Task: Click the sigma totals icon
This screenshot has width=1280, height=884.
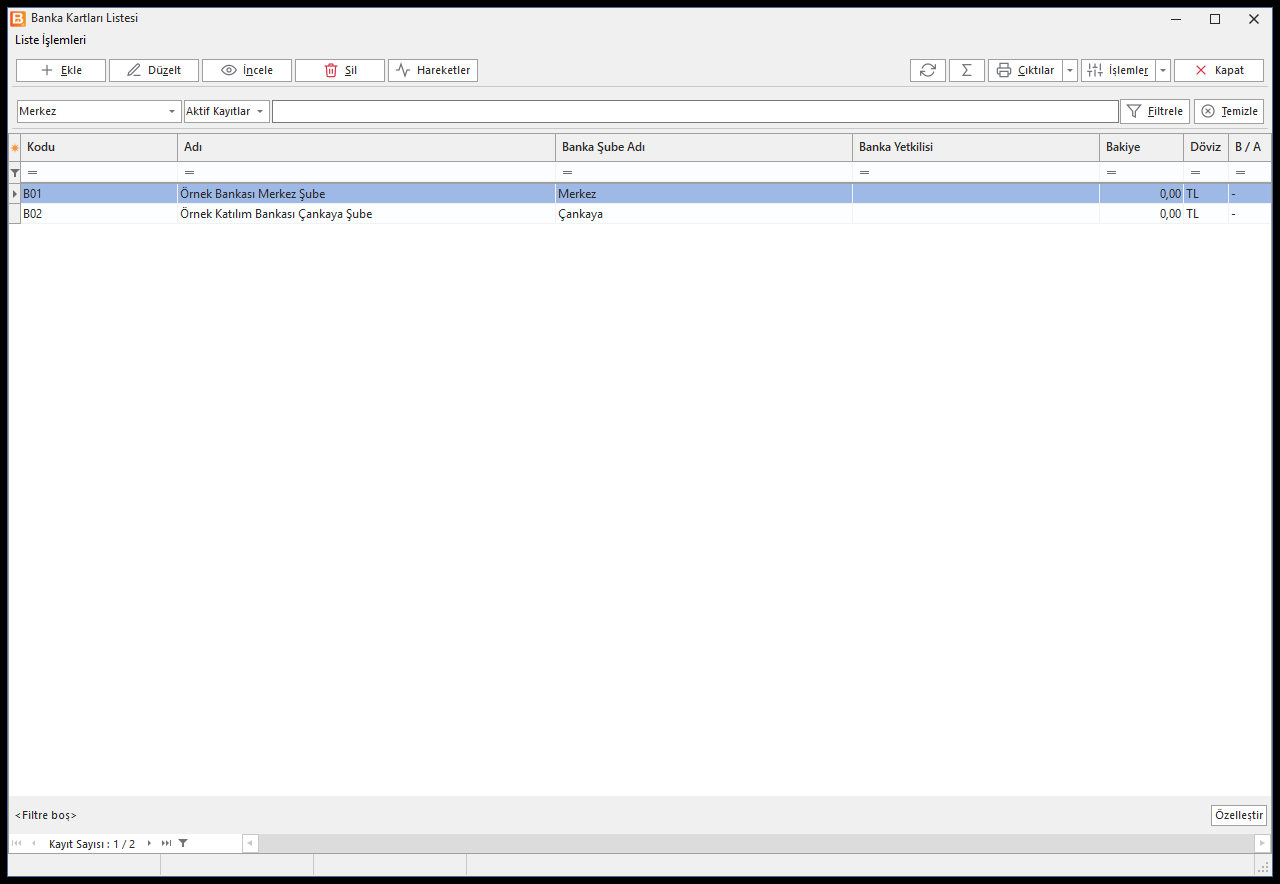Action: (x=967, y=70)
